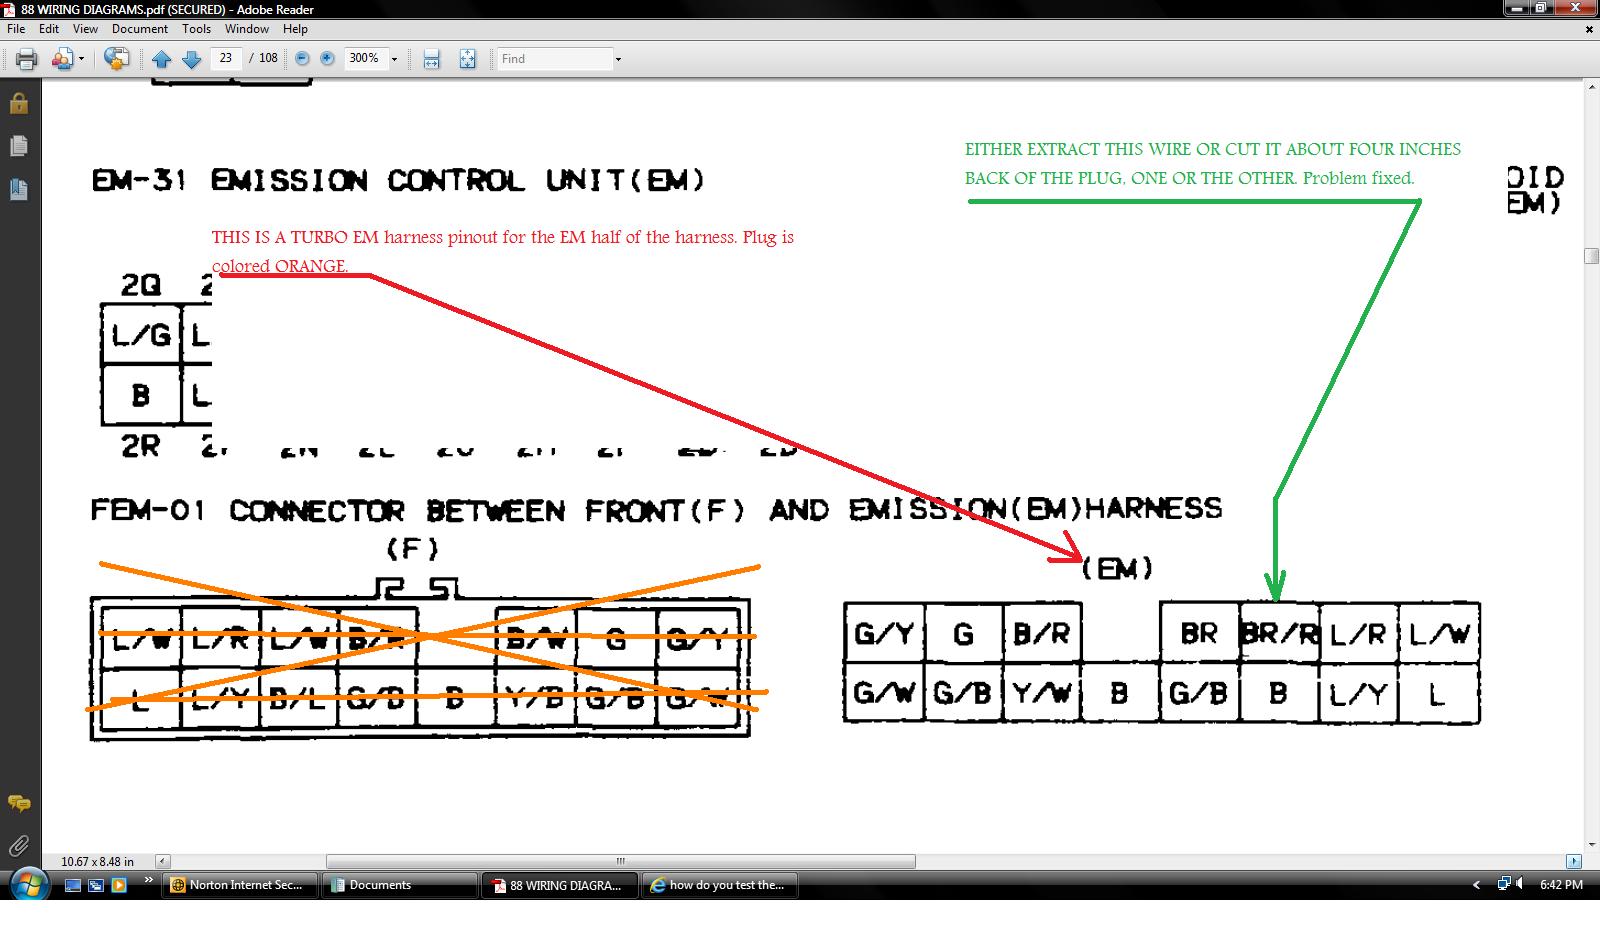Open the Pages panel in sidebar
This screenshot has width=1600, height=948.
tap(18, 146)
